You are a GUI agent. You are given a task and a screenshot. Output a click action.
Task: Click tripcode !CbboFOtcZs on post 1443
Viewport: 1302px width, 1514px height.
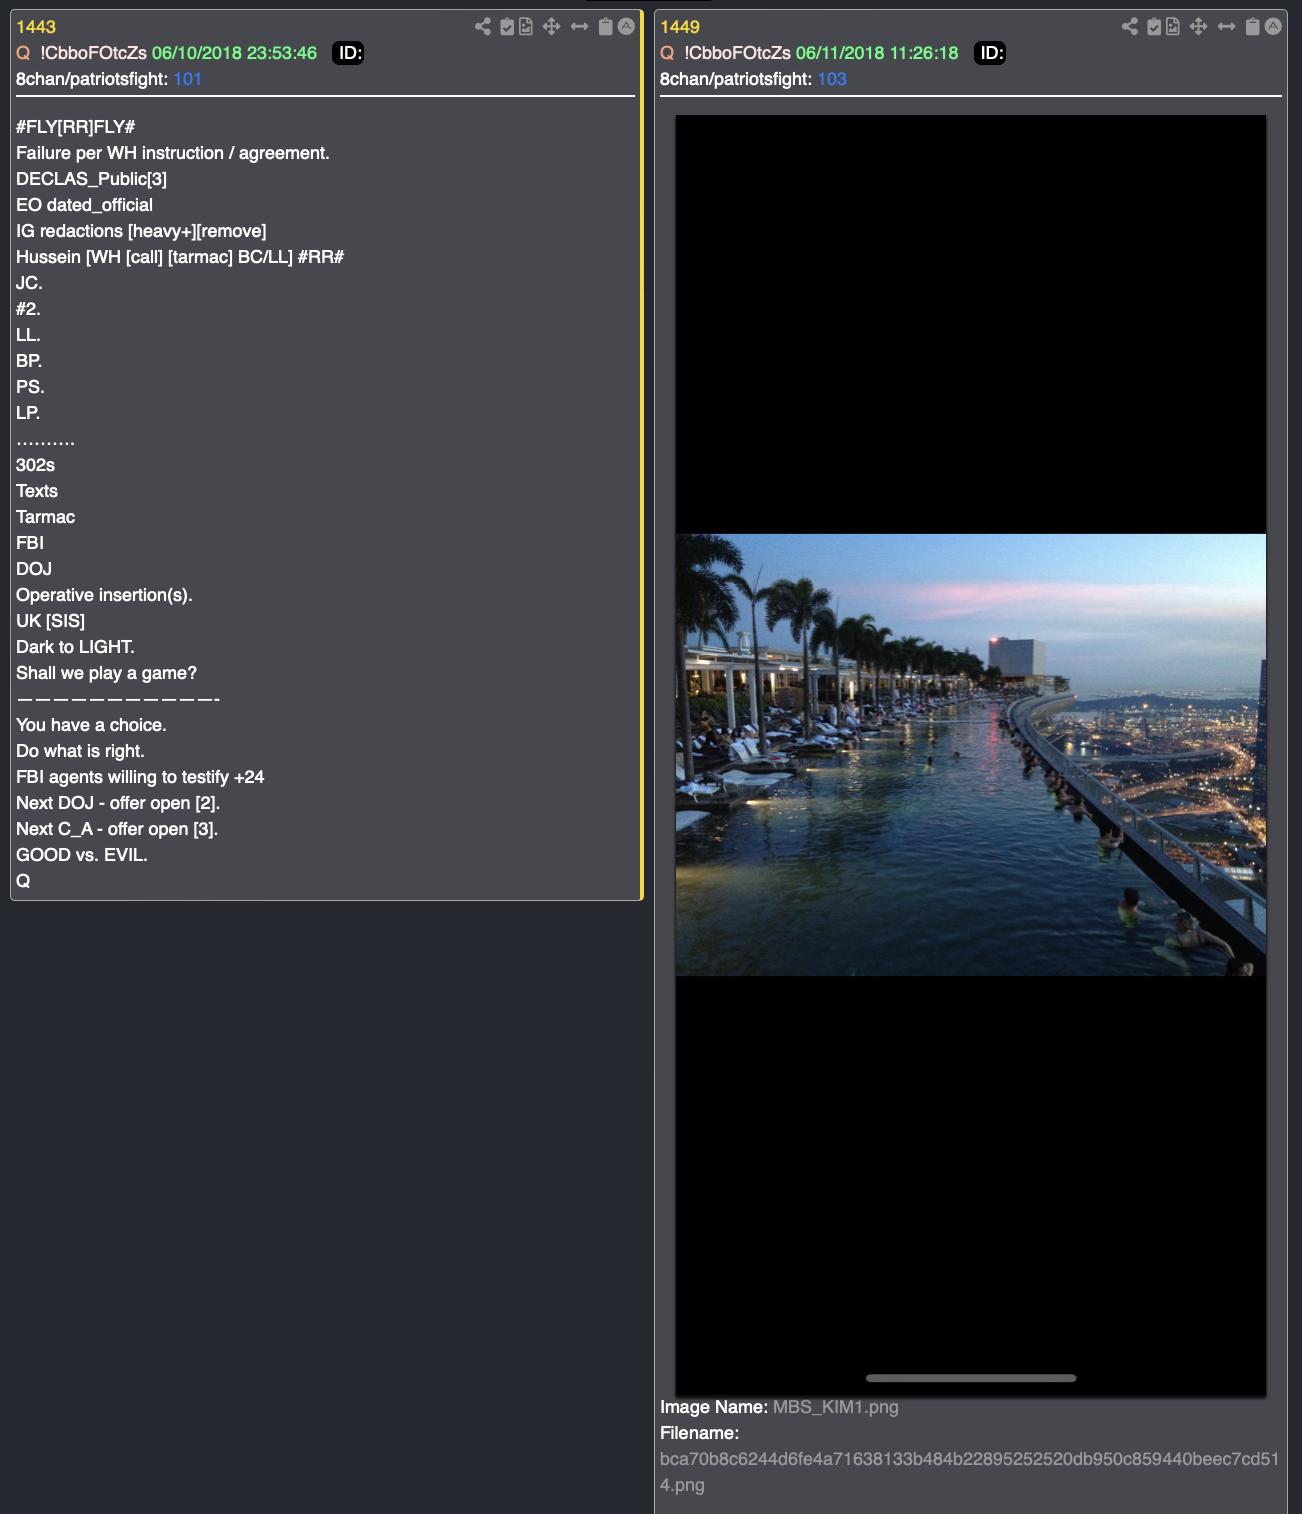94,53
